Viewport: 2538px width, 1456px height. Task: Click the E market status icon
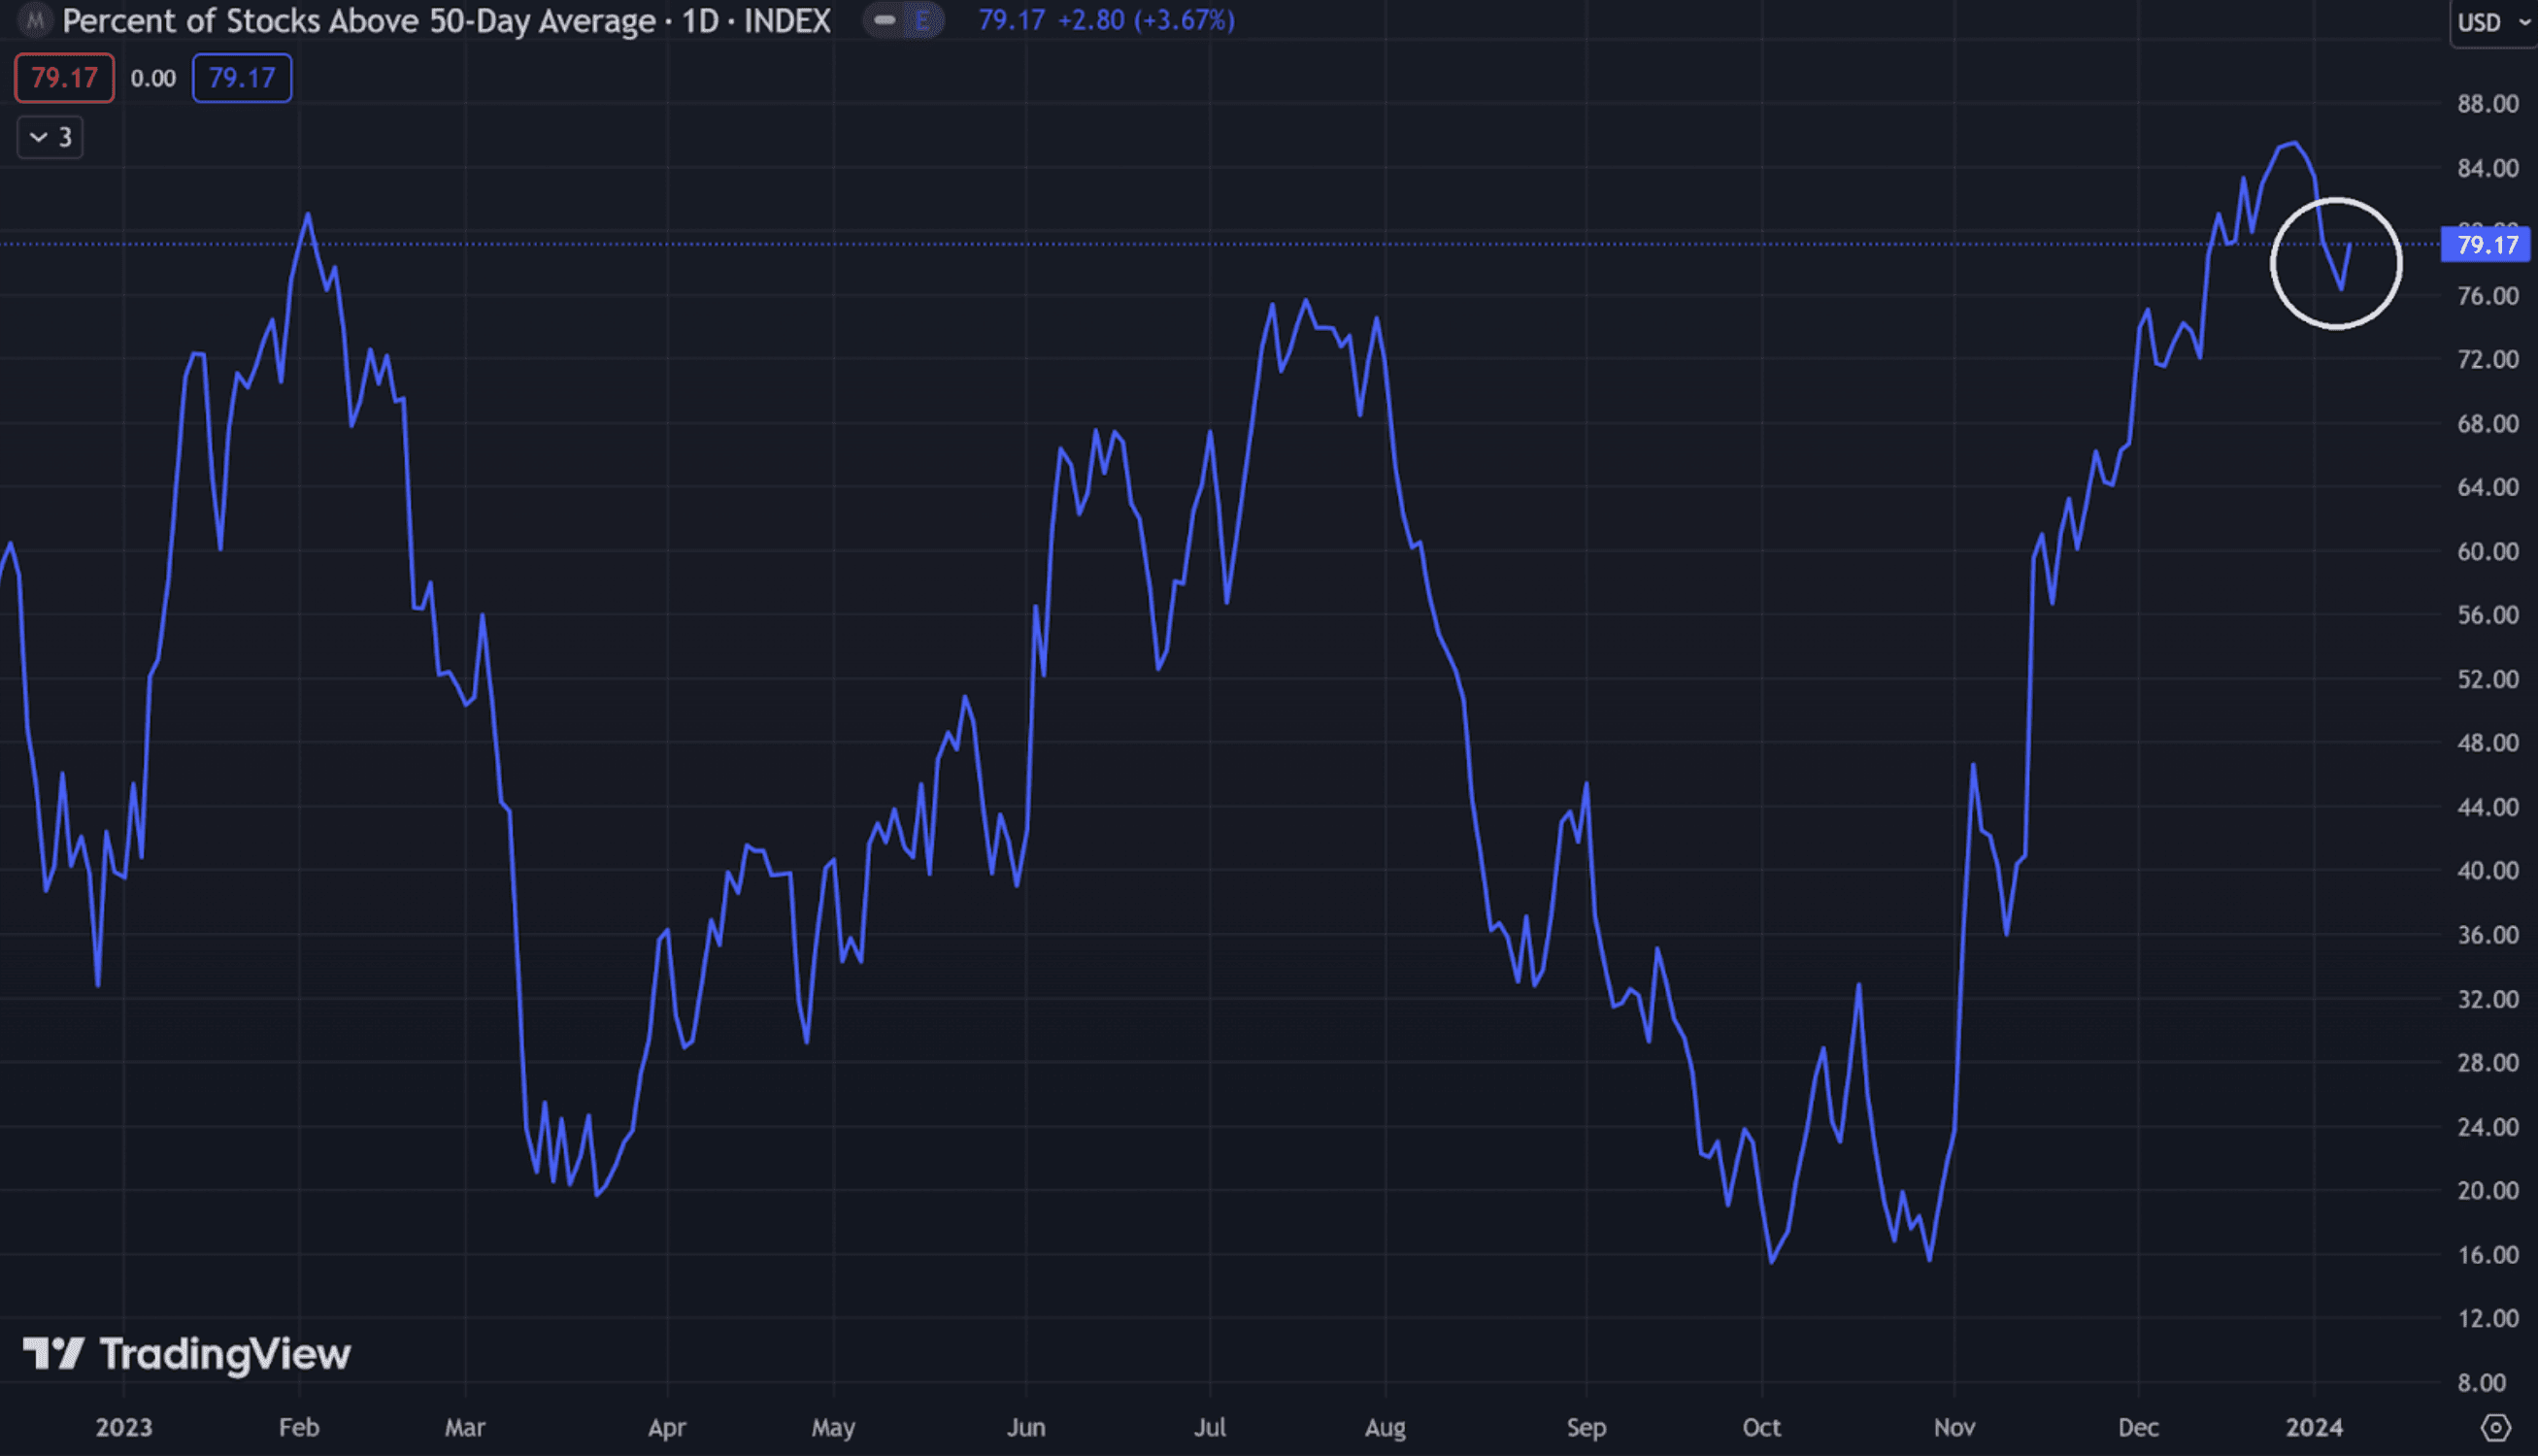click(x=921, y=20)
